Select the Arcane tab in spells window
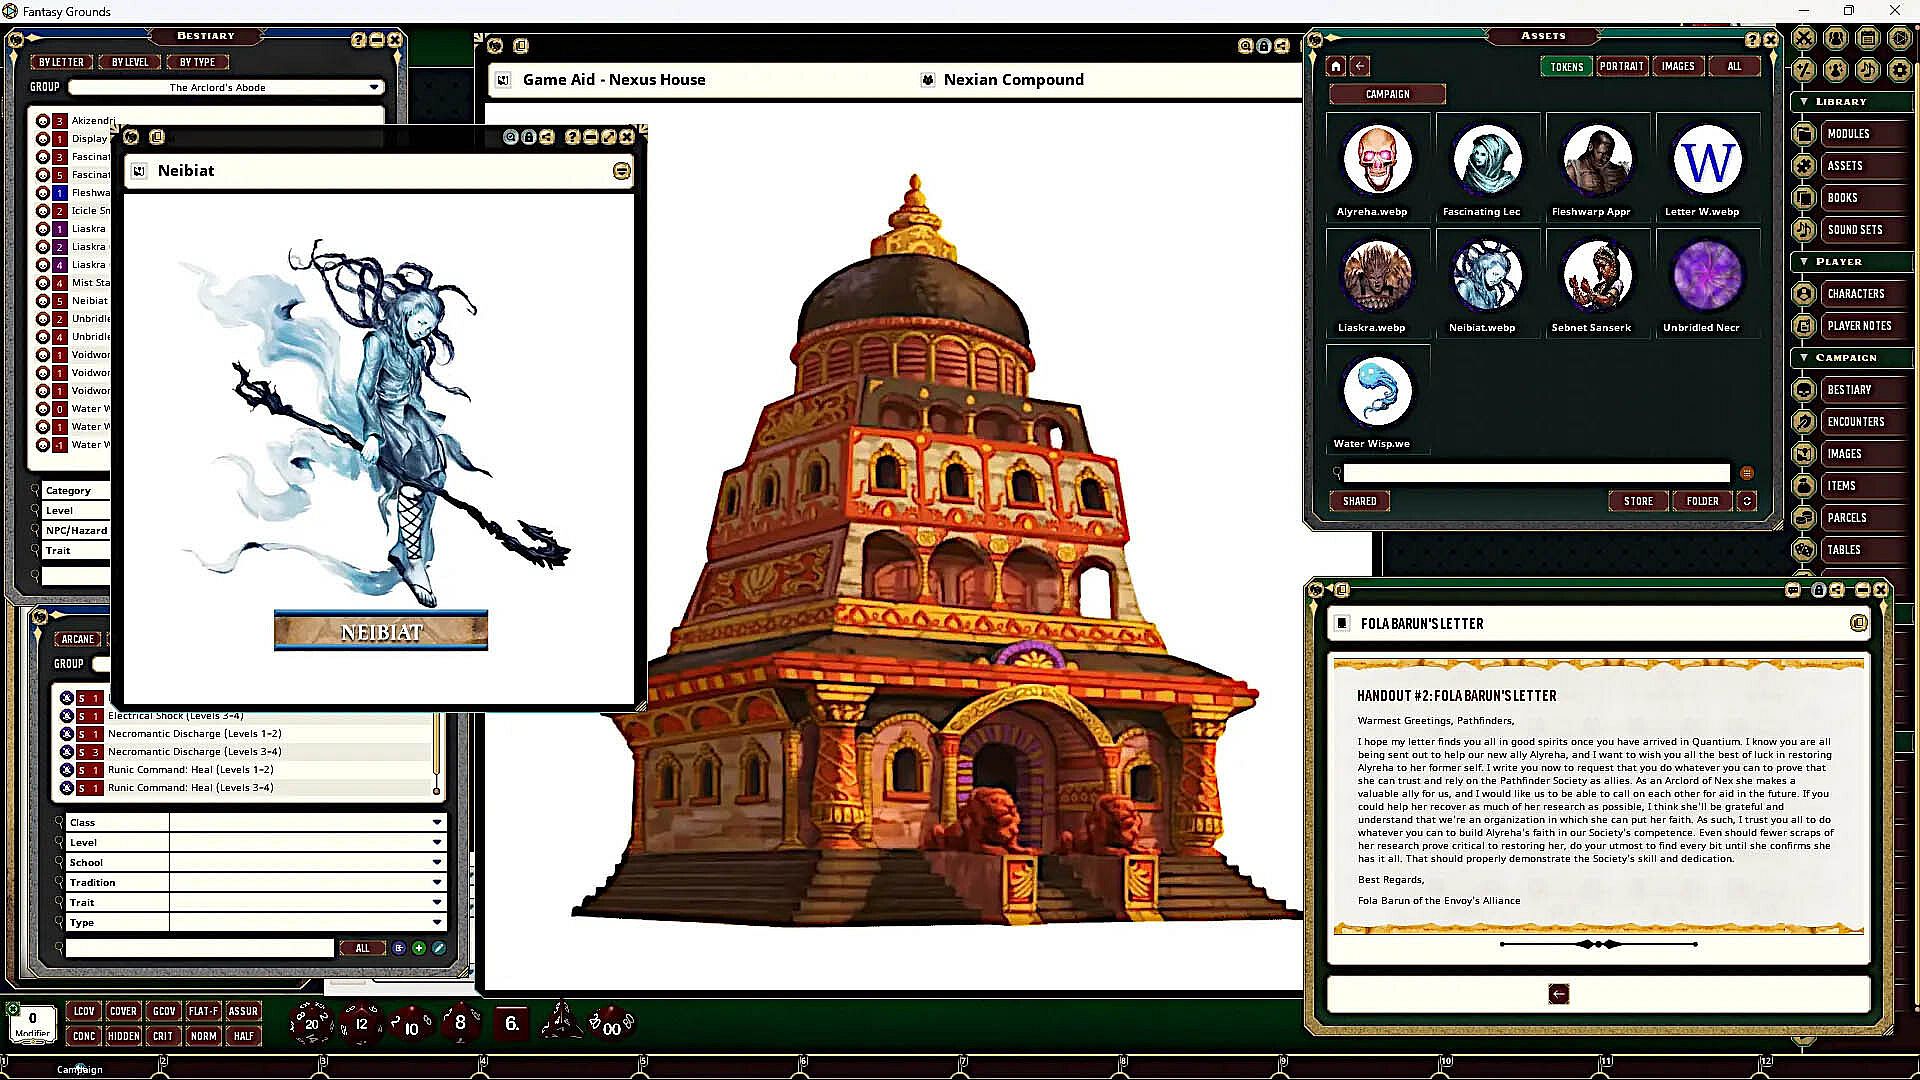 pyautogui.click(x=77, y=639)
